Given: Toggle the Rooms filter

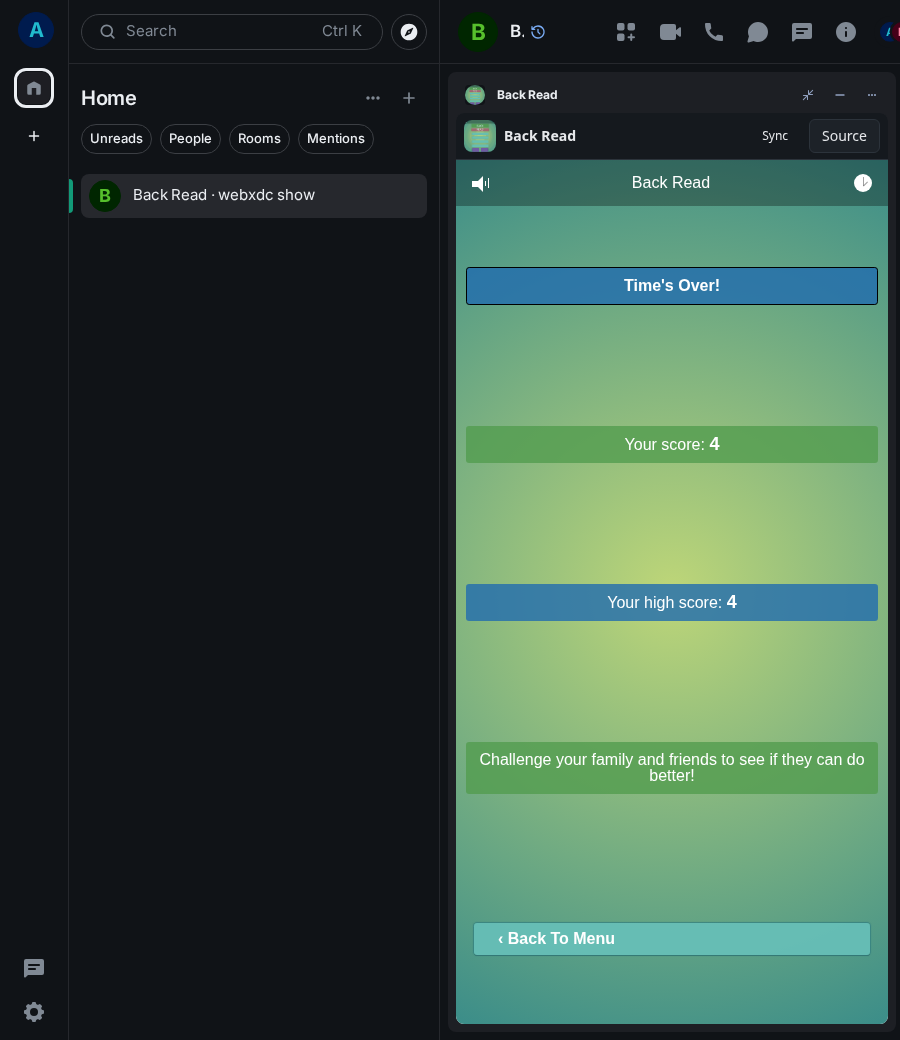Looking at the screenshot, I should (259, 139).
